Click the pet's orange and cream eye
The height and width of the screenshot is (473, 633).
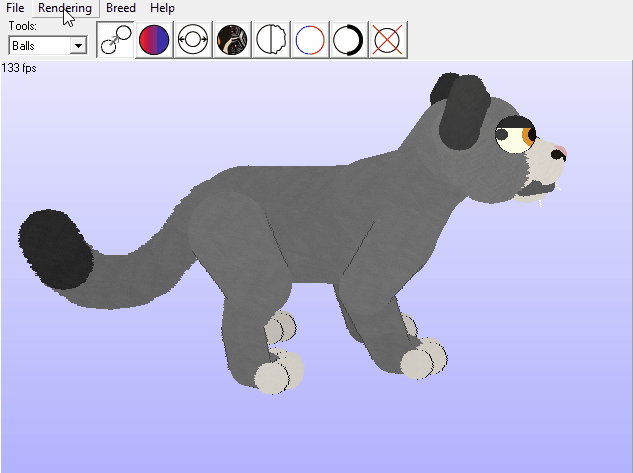517,135
